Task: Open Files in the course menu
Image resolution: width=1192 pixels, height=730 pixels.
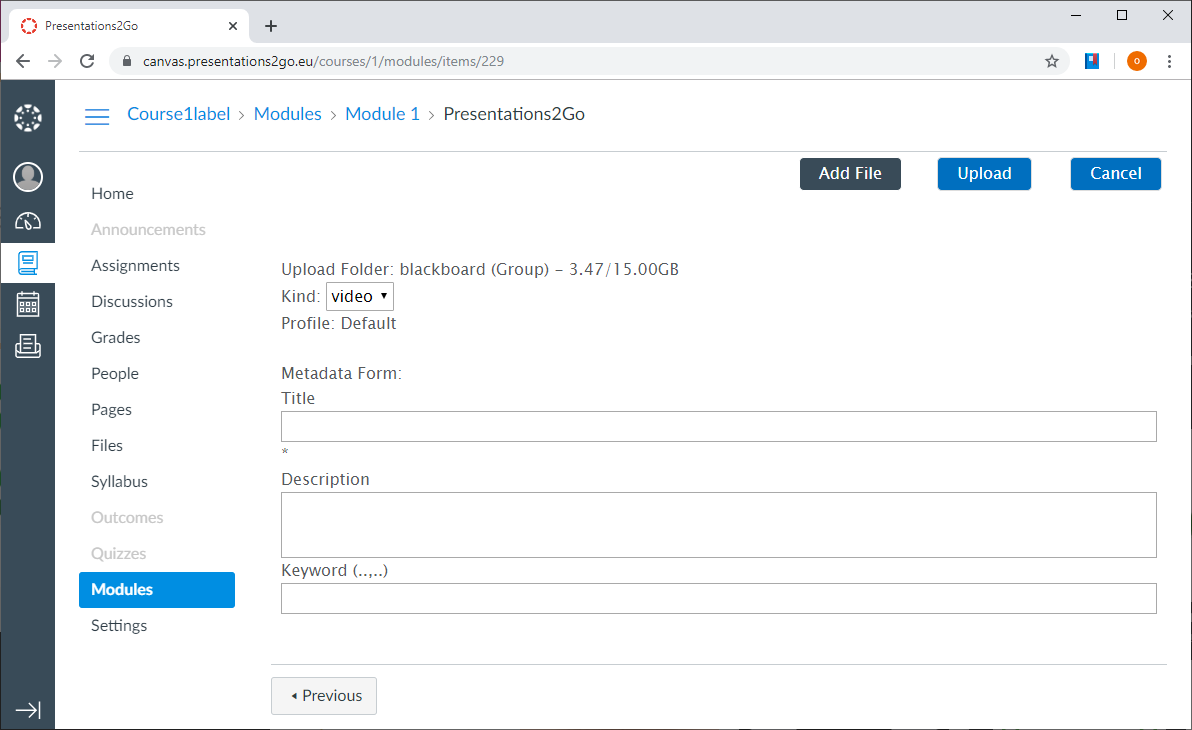Action: click(x=106, y=446)
